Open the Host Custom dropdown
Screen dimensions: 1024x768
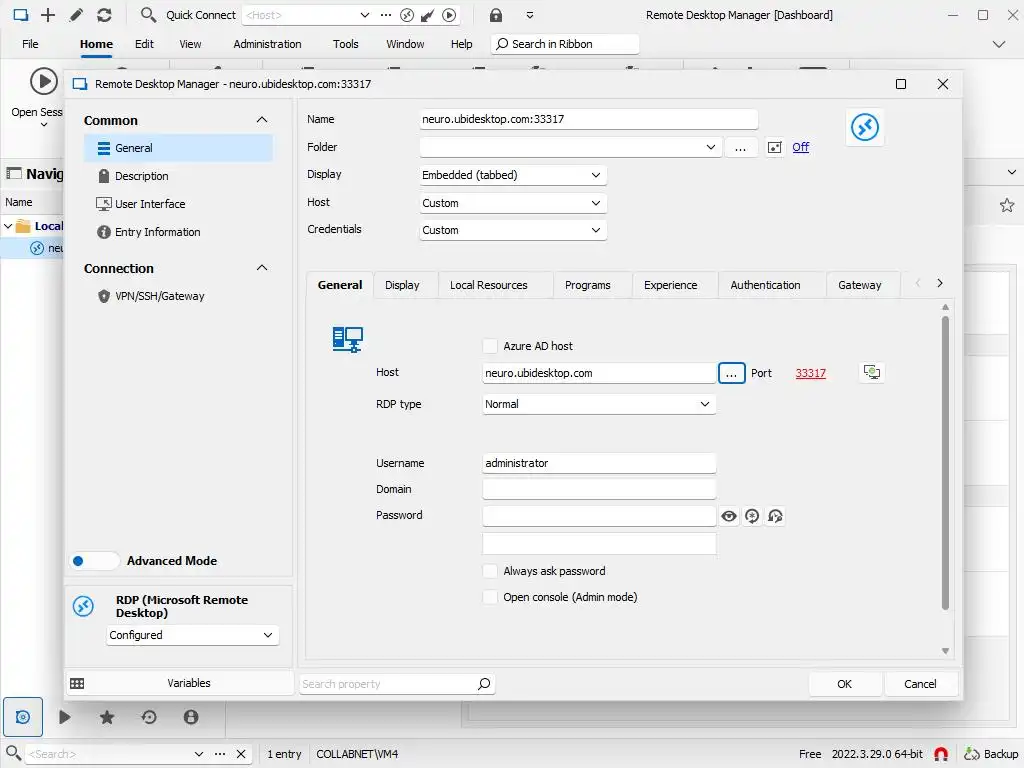click(513, 203)
